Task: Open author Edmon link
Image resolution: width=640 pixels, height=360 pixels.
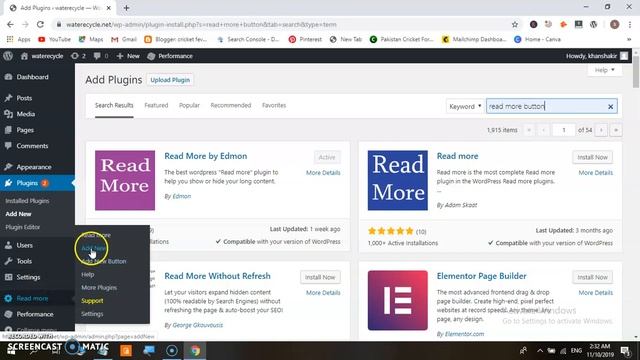Action: pyautogui.click(x=182, y=196)
